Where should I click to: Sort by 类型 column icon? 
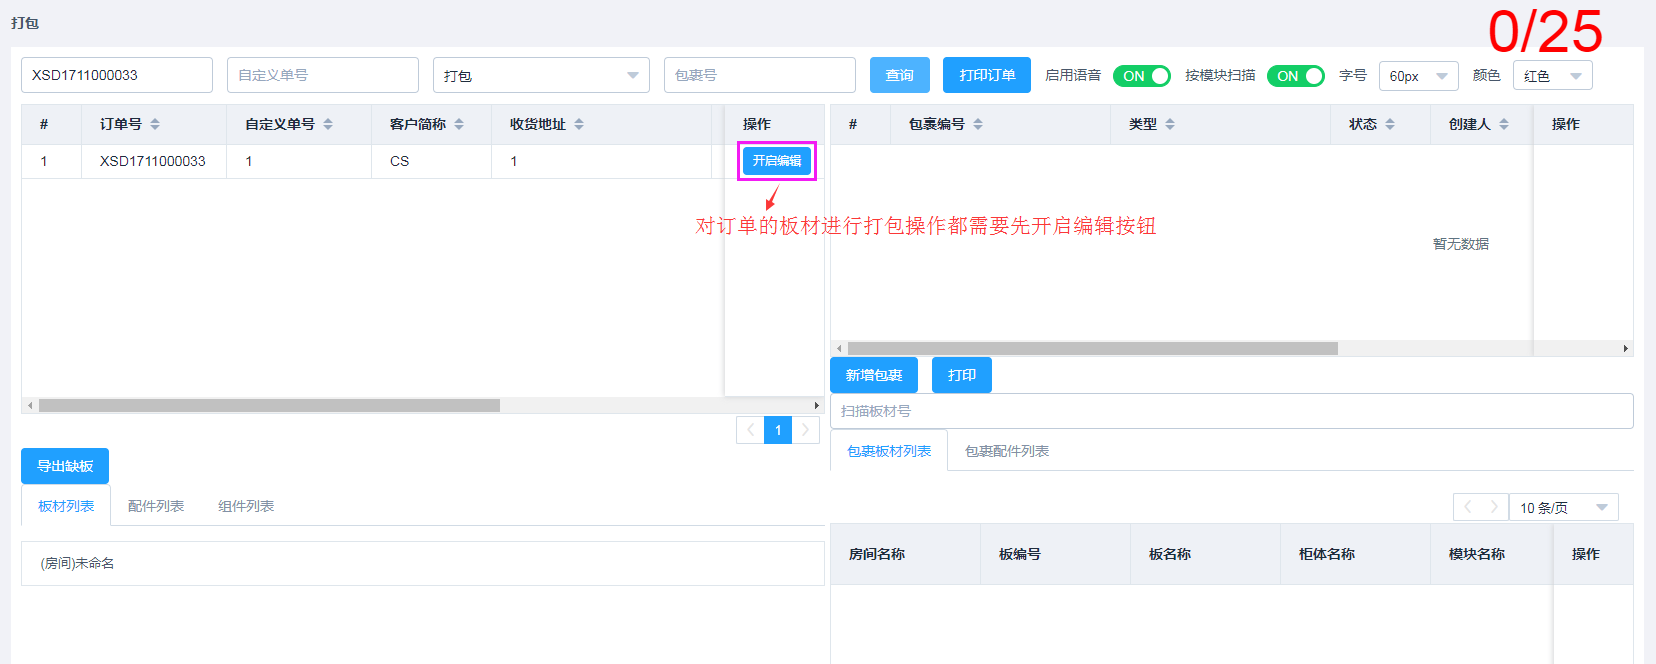tap(1170, 124)
